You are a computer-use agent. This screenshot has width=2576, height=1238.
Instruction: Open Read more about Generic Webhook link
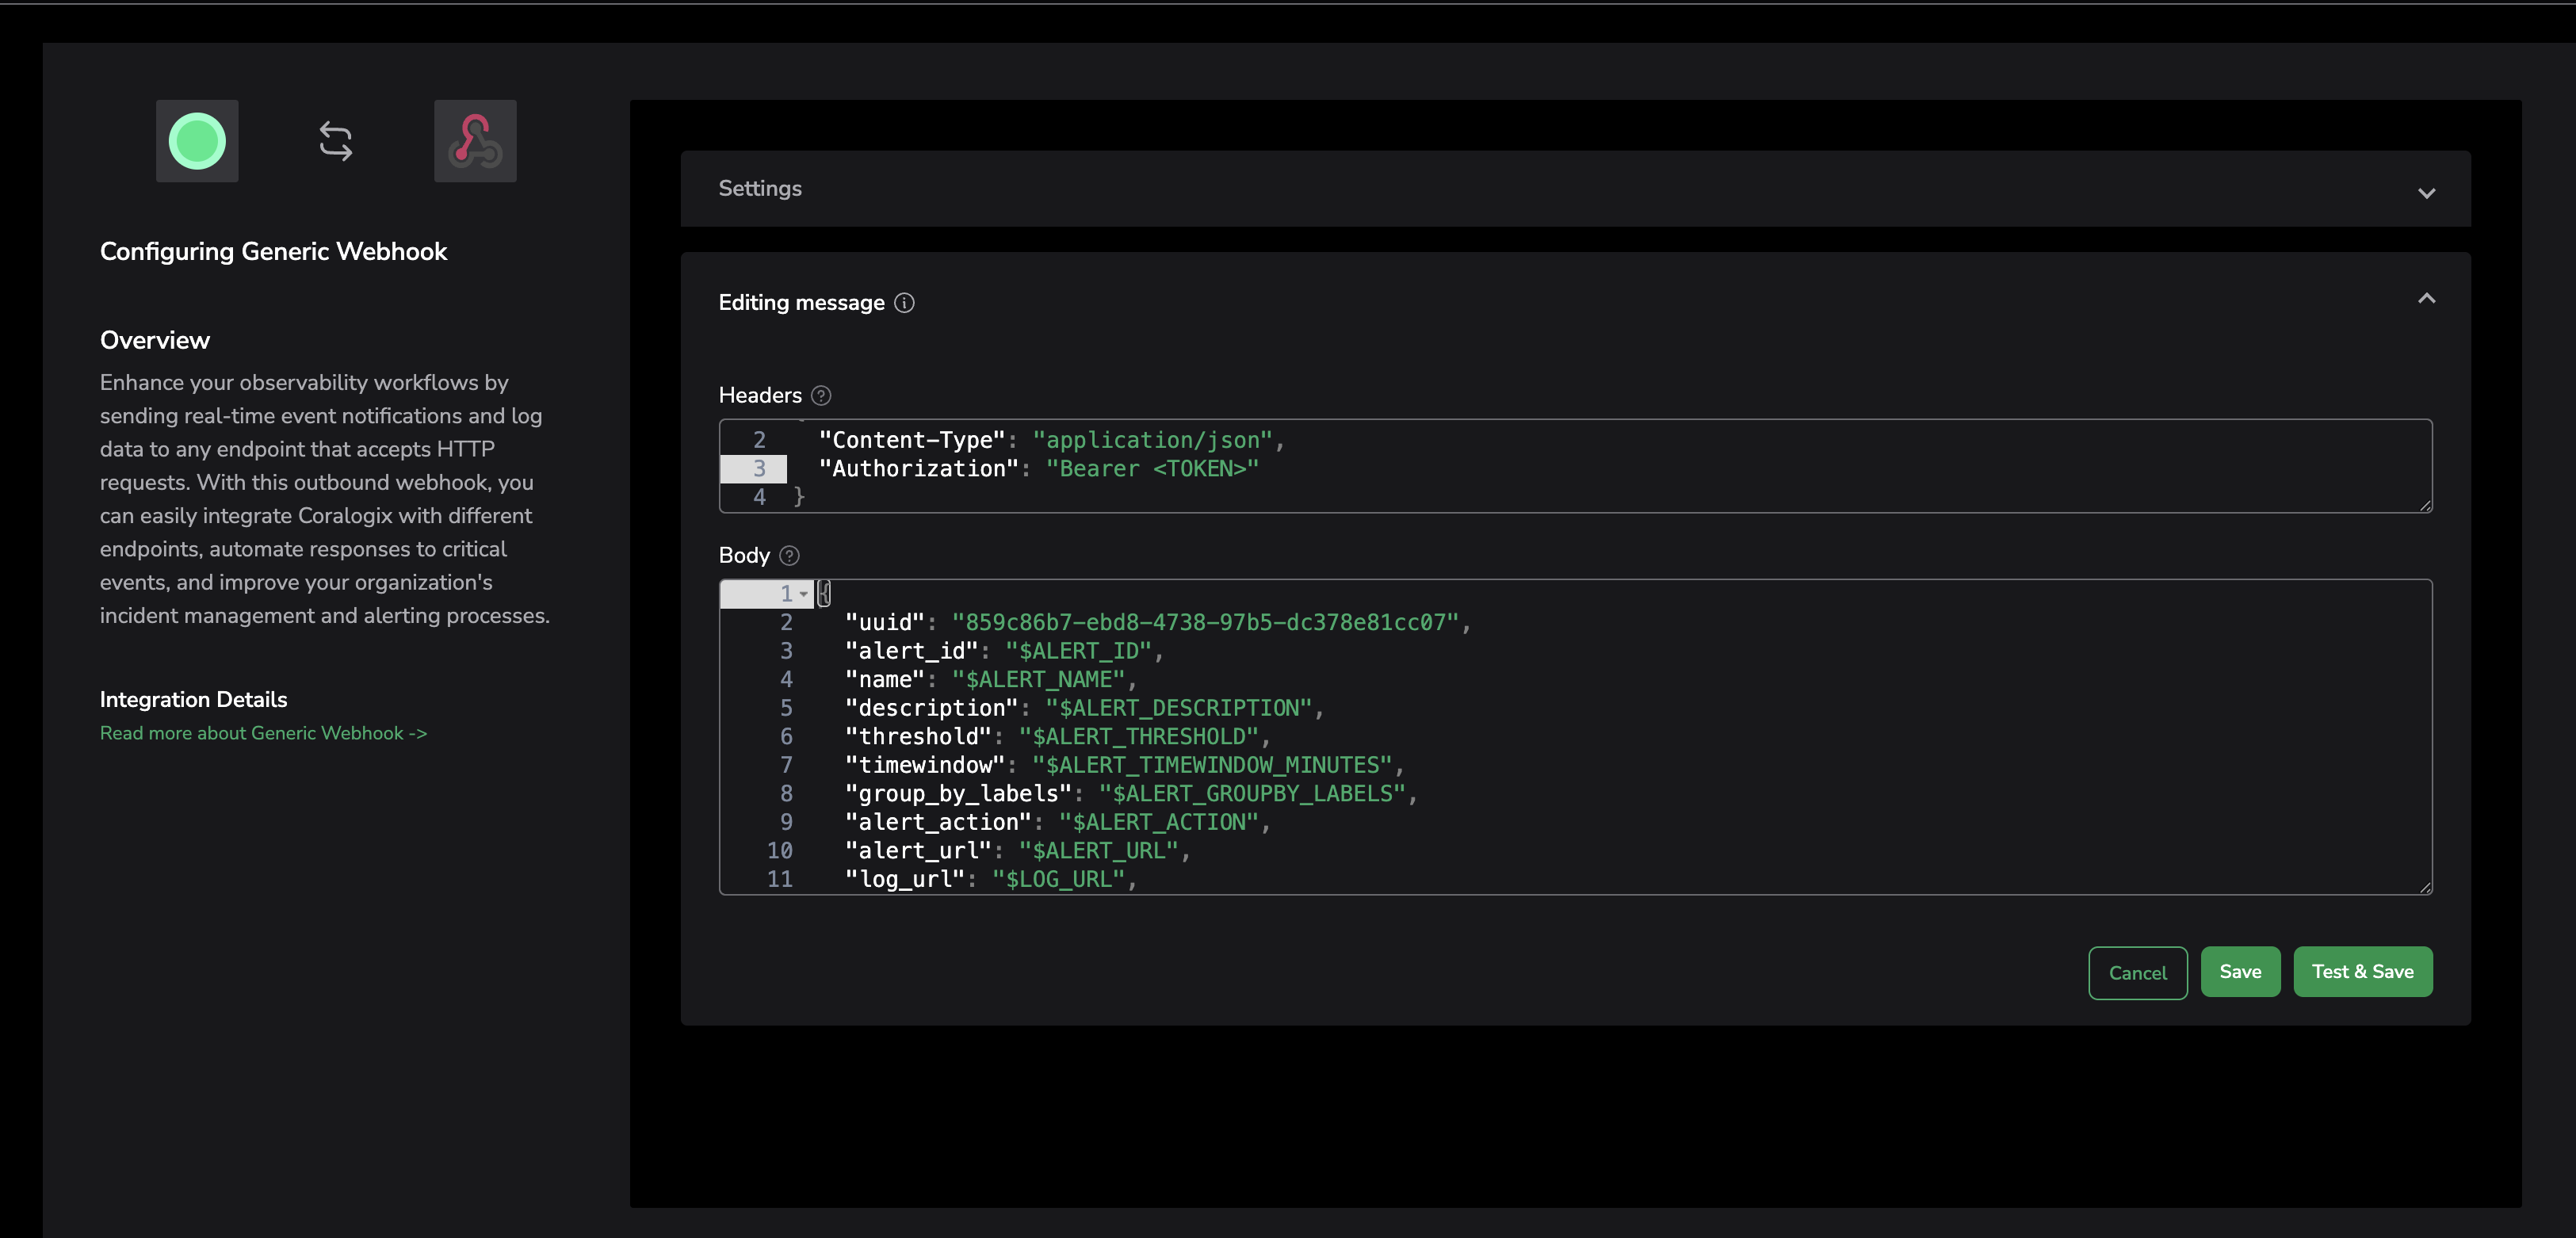pyautogui.click(x=263, y=733)
